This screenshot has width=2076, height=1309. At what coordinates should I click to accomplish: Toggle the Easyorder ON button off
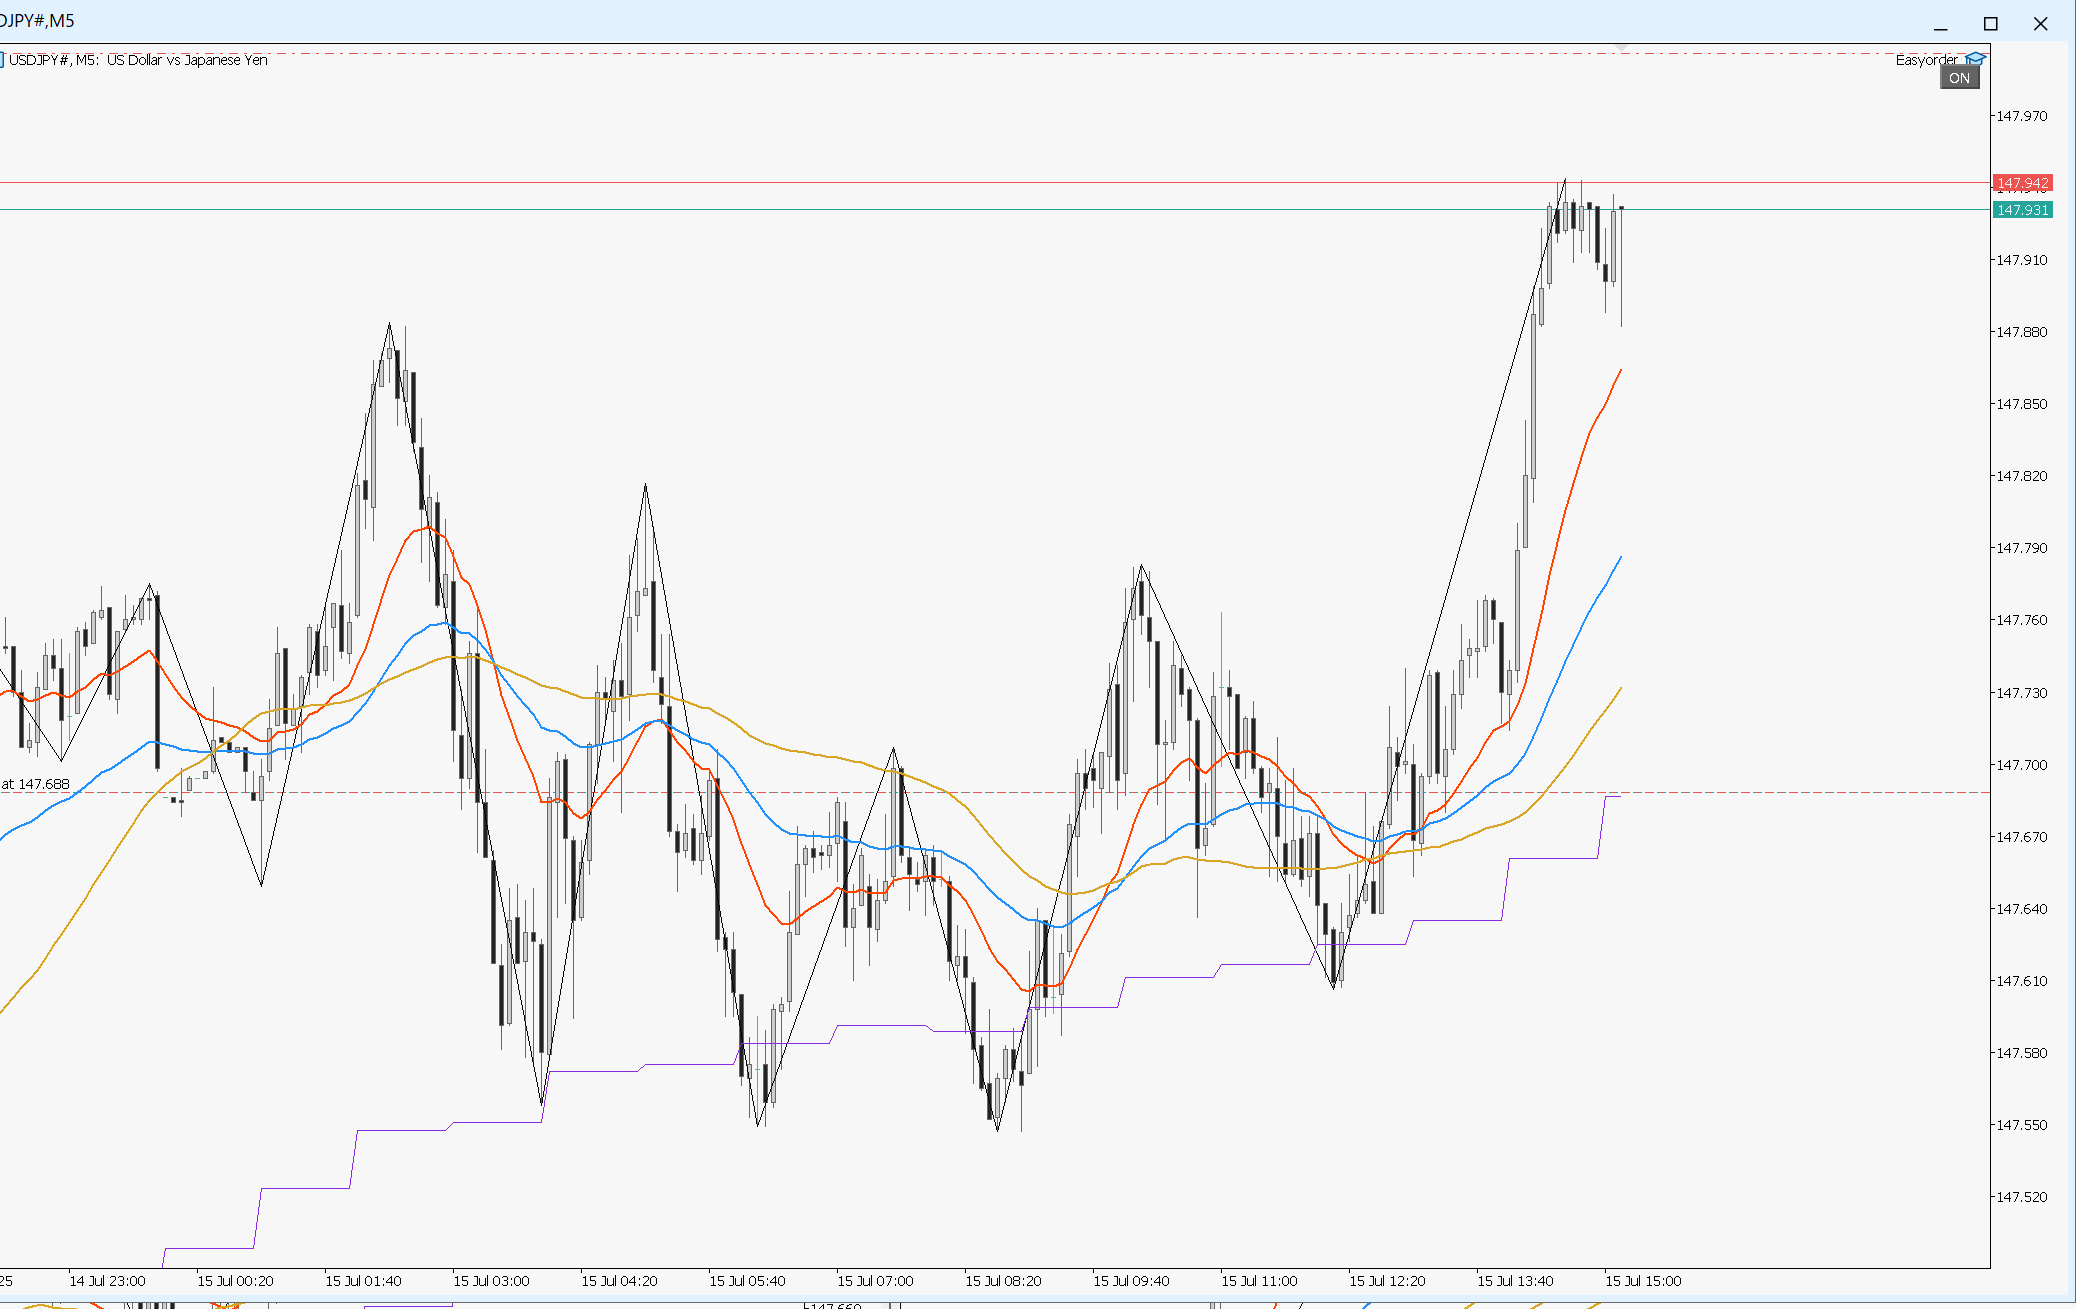[1959, 78]
